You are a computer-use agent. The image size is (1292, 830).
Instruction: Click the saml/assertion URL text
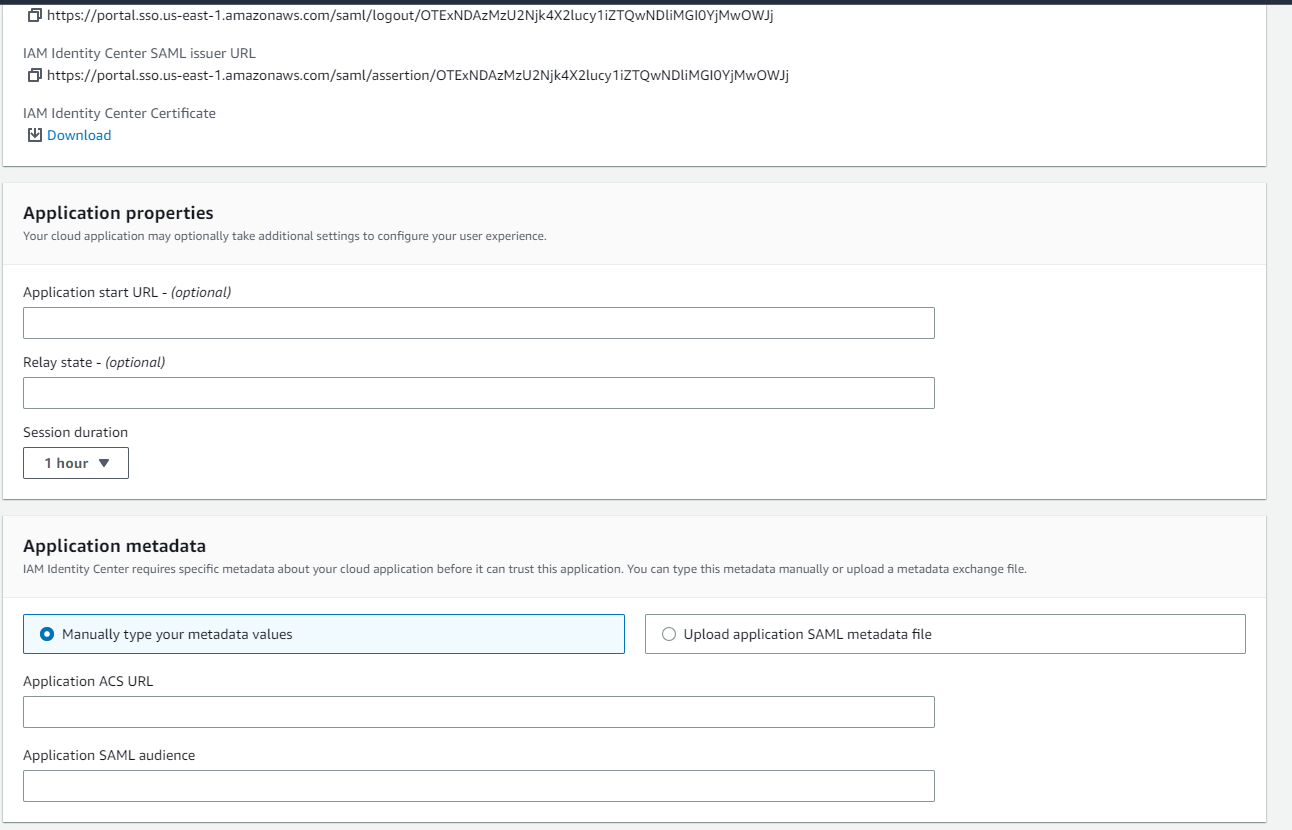tap(418, 76)
